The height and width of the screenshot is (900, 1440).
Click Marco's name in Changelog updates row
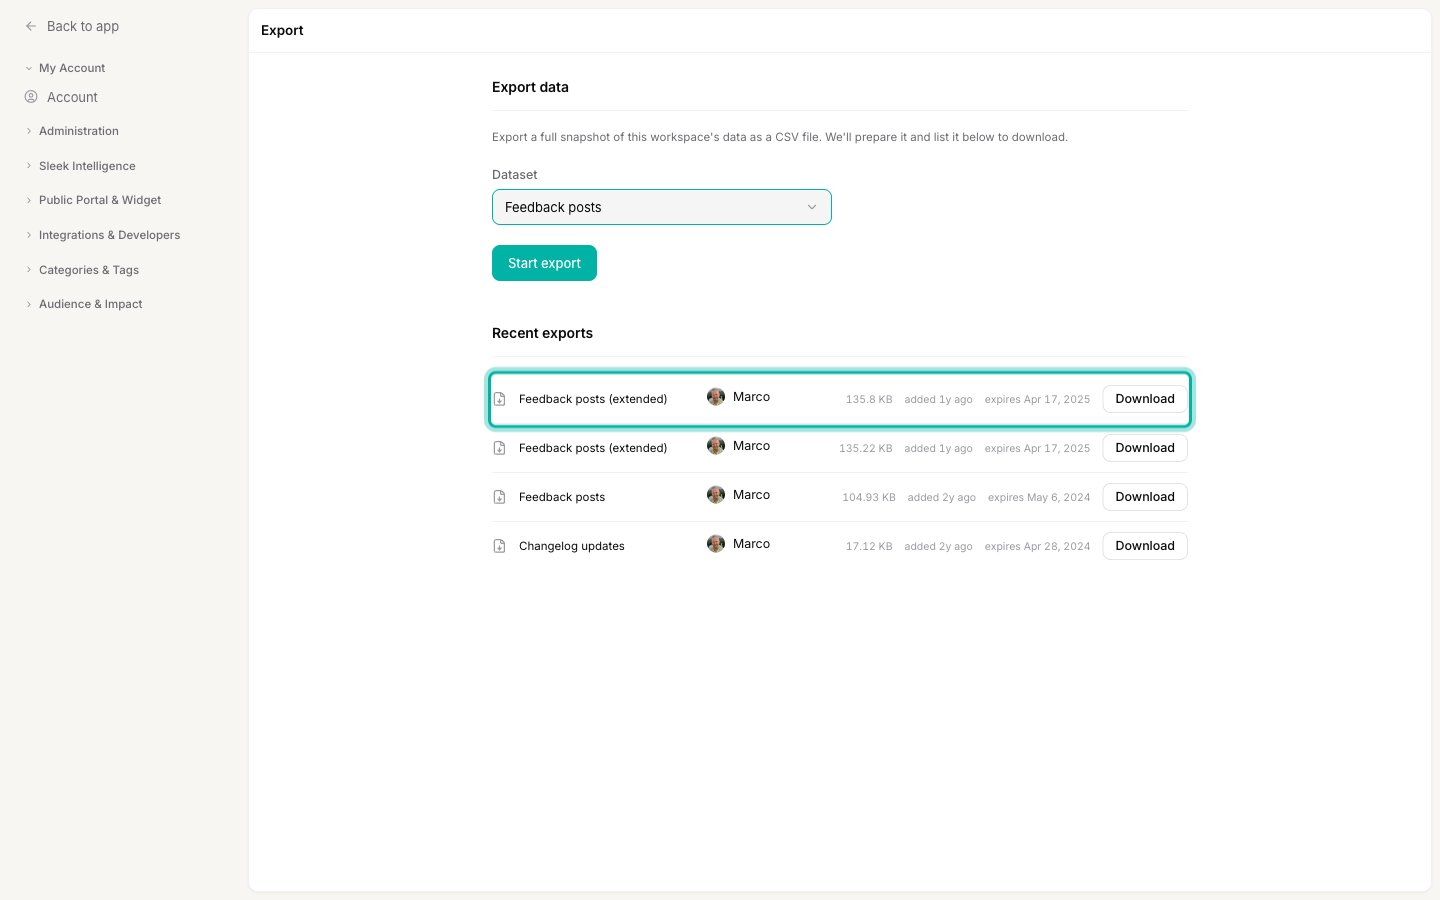click(751, 544)
